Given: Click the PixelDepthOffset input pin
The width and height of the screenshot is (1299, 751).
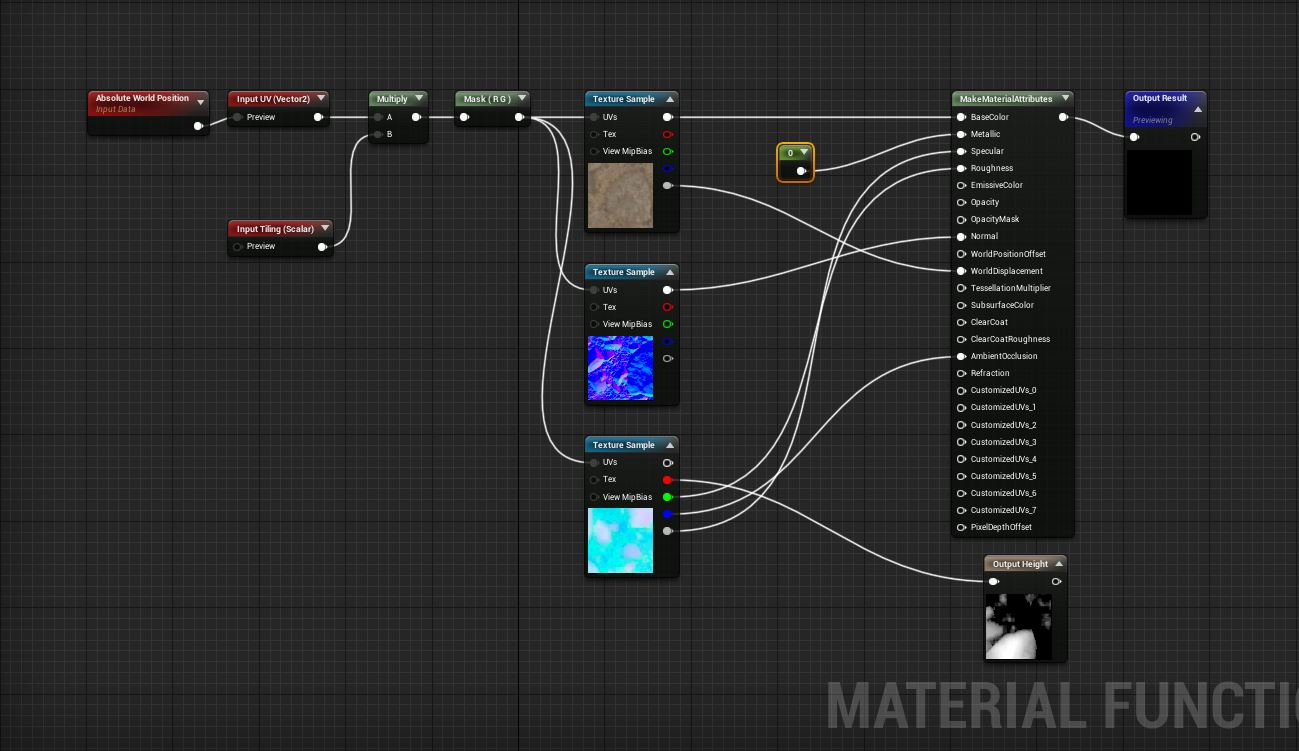Looking at the screenshot, I should (x=961, y=527).
